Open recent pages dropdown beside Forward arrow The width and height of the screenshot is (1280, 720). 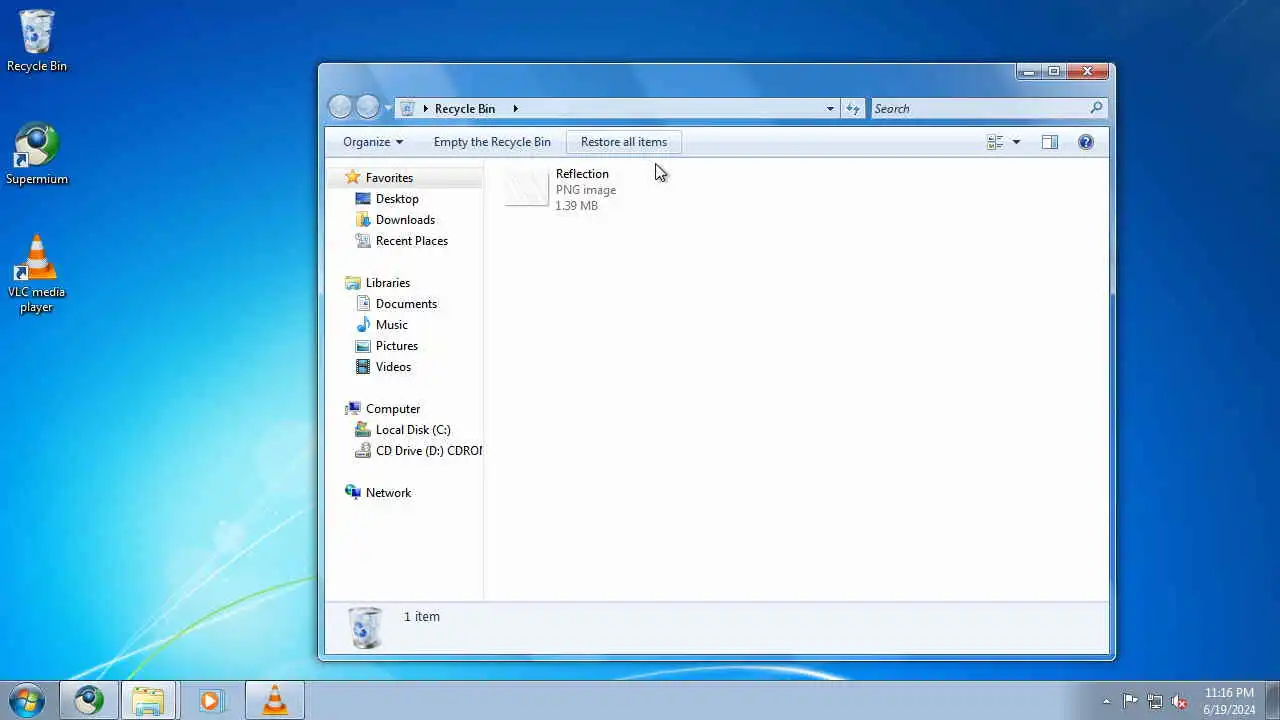[x=388, y=108]
